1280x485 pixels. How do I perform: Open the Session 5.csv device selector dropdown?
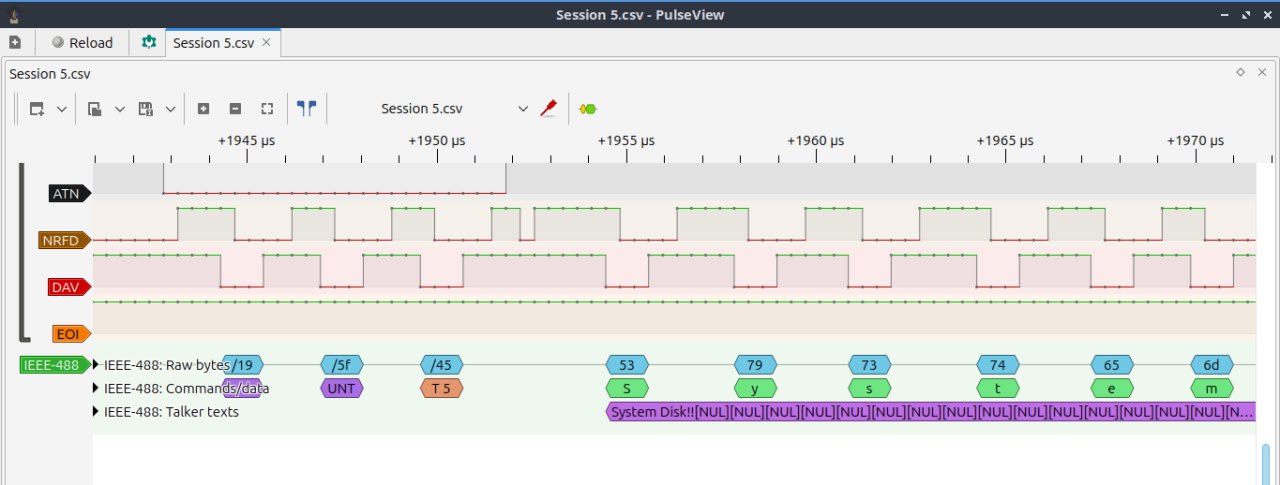[455, 109]
